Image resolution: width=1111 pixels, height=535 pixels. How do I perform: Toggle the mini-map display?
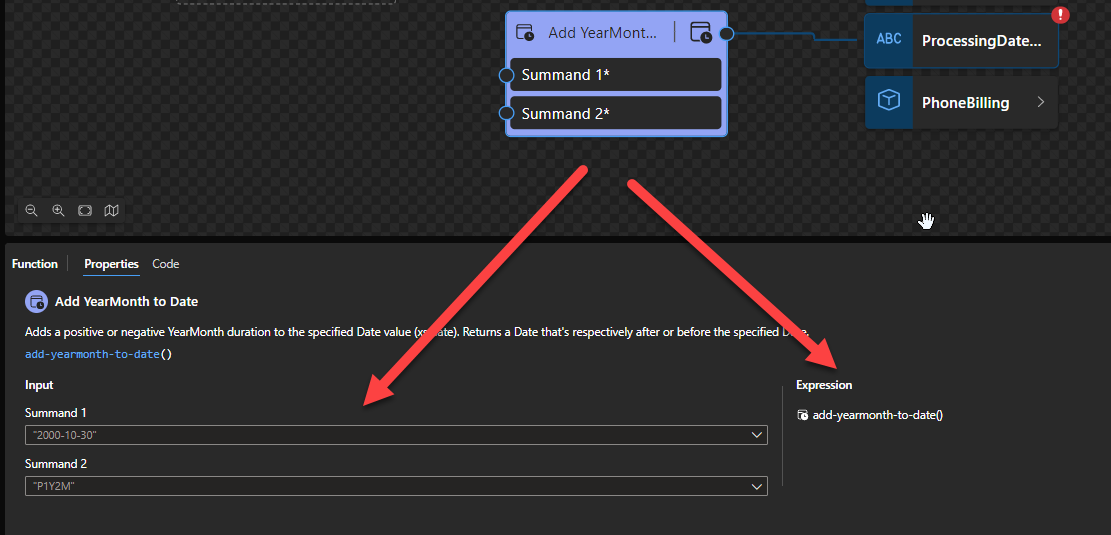(x=112, y=210)
